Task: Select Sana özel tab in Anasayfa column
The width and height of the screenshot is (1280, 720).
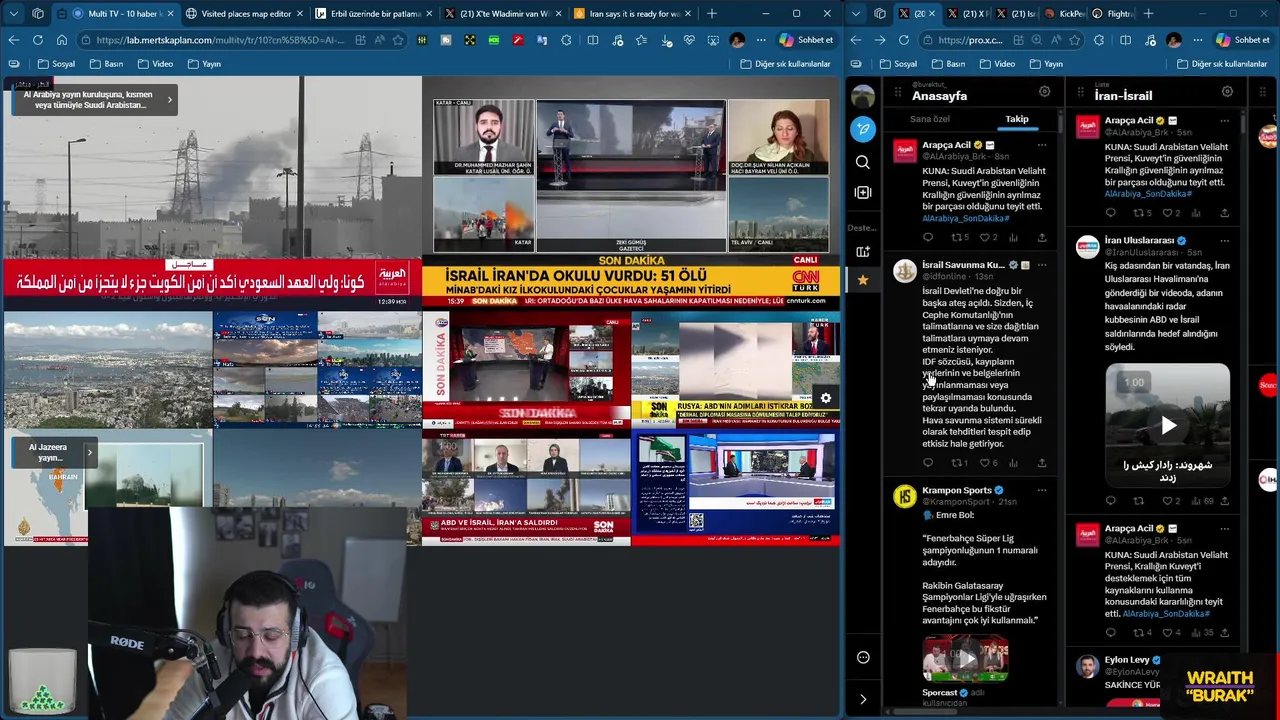Action: [x=929, y=119]
